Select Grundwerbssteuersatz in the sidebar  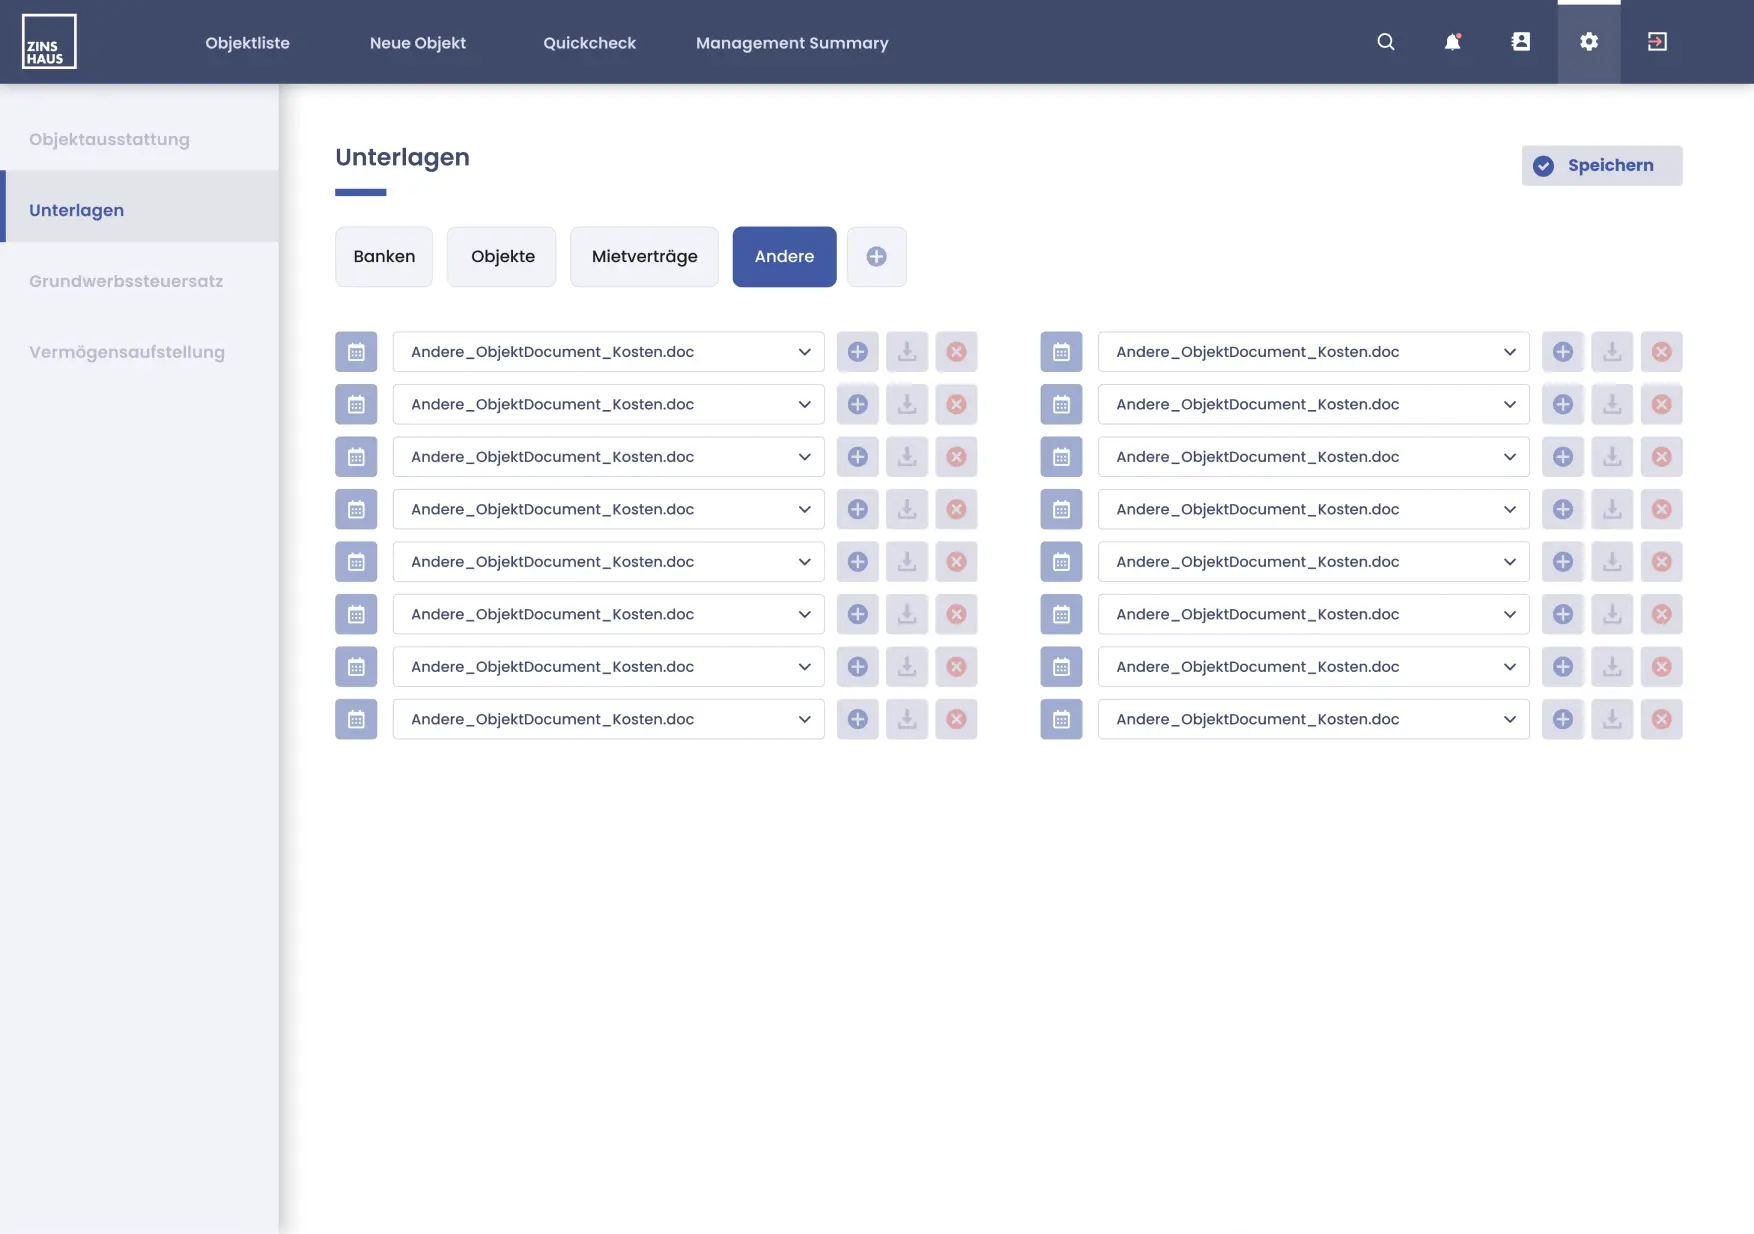(x=126, y=281)
